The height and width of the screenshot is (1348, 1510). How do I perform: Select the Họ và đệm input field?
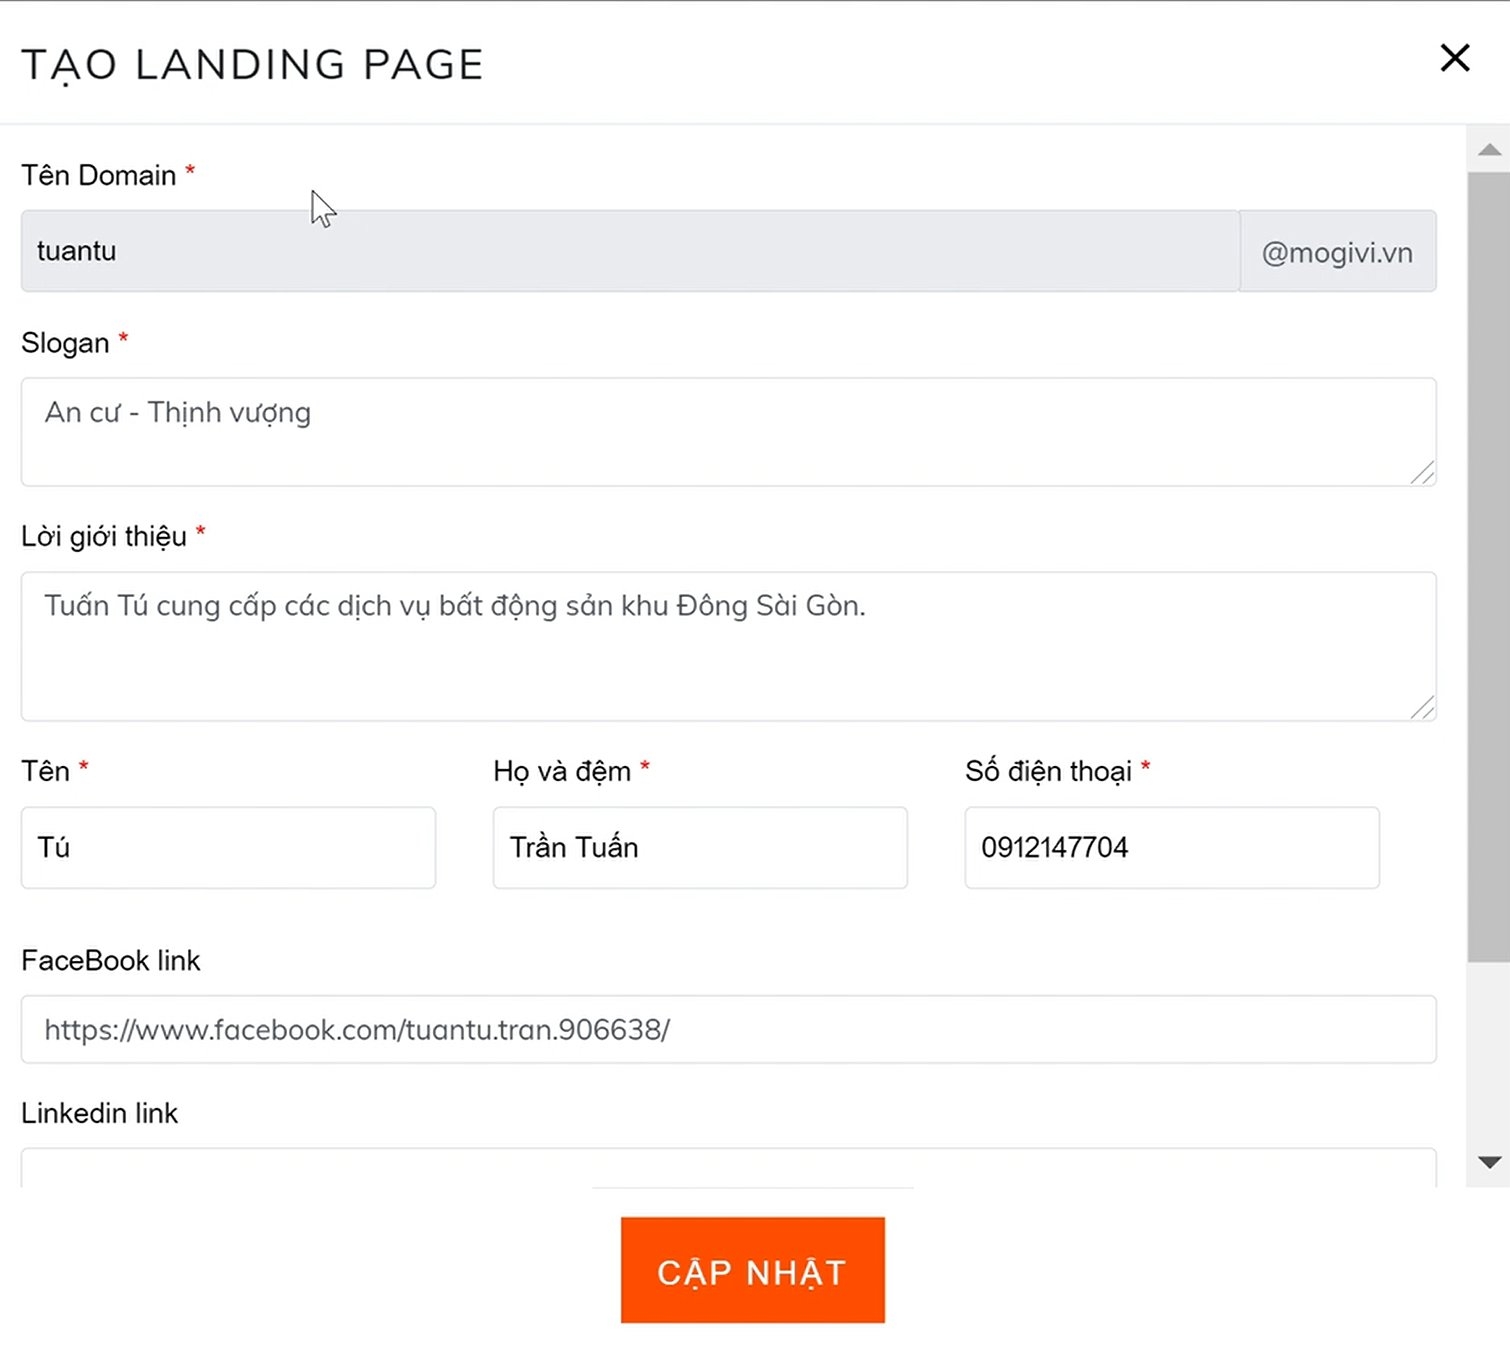tap(700, 847)
